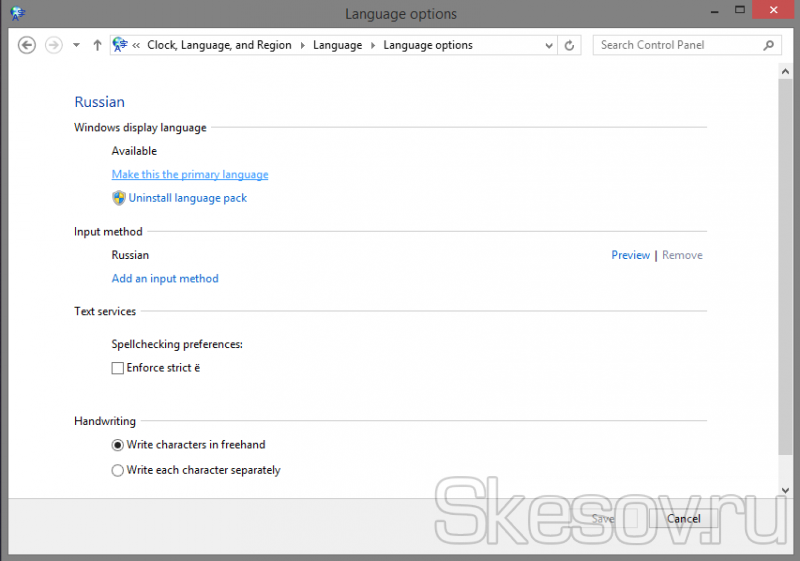The width and height of the screenshot is (800, 561).
Task: Click the Back navigation arrow
Action: pyautogui.click(x=27, y=45)
